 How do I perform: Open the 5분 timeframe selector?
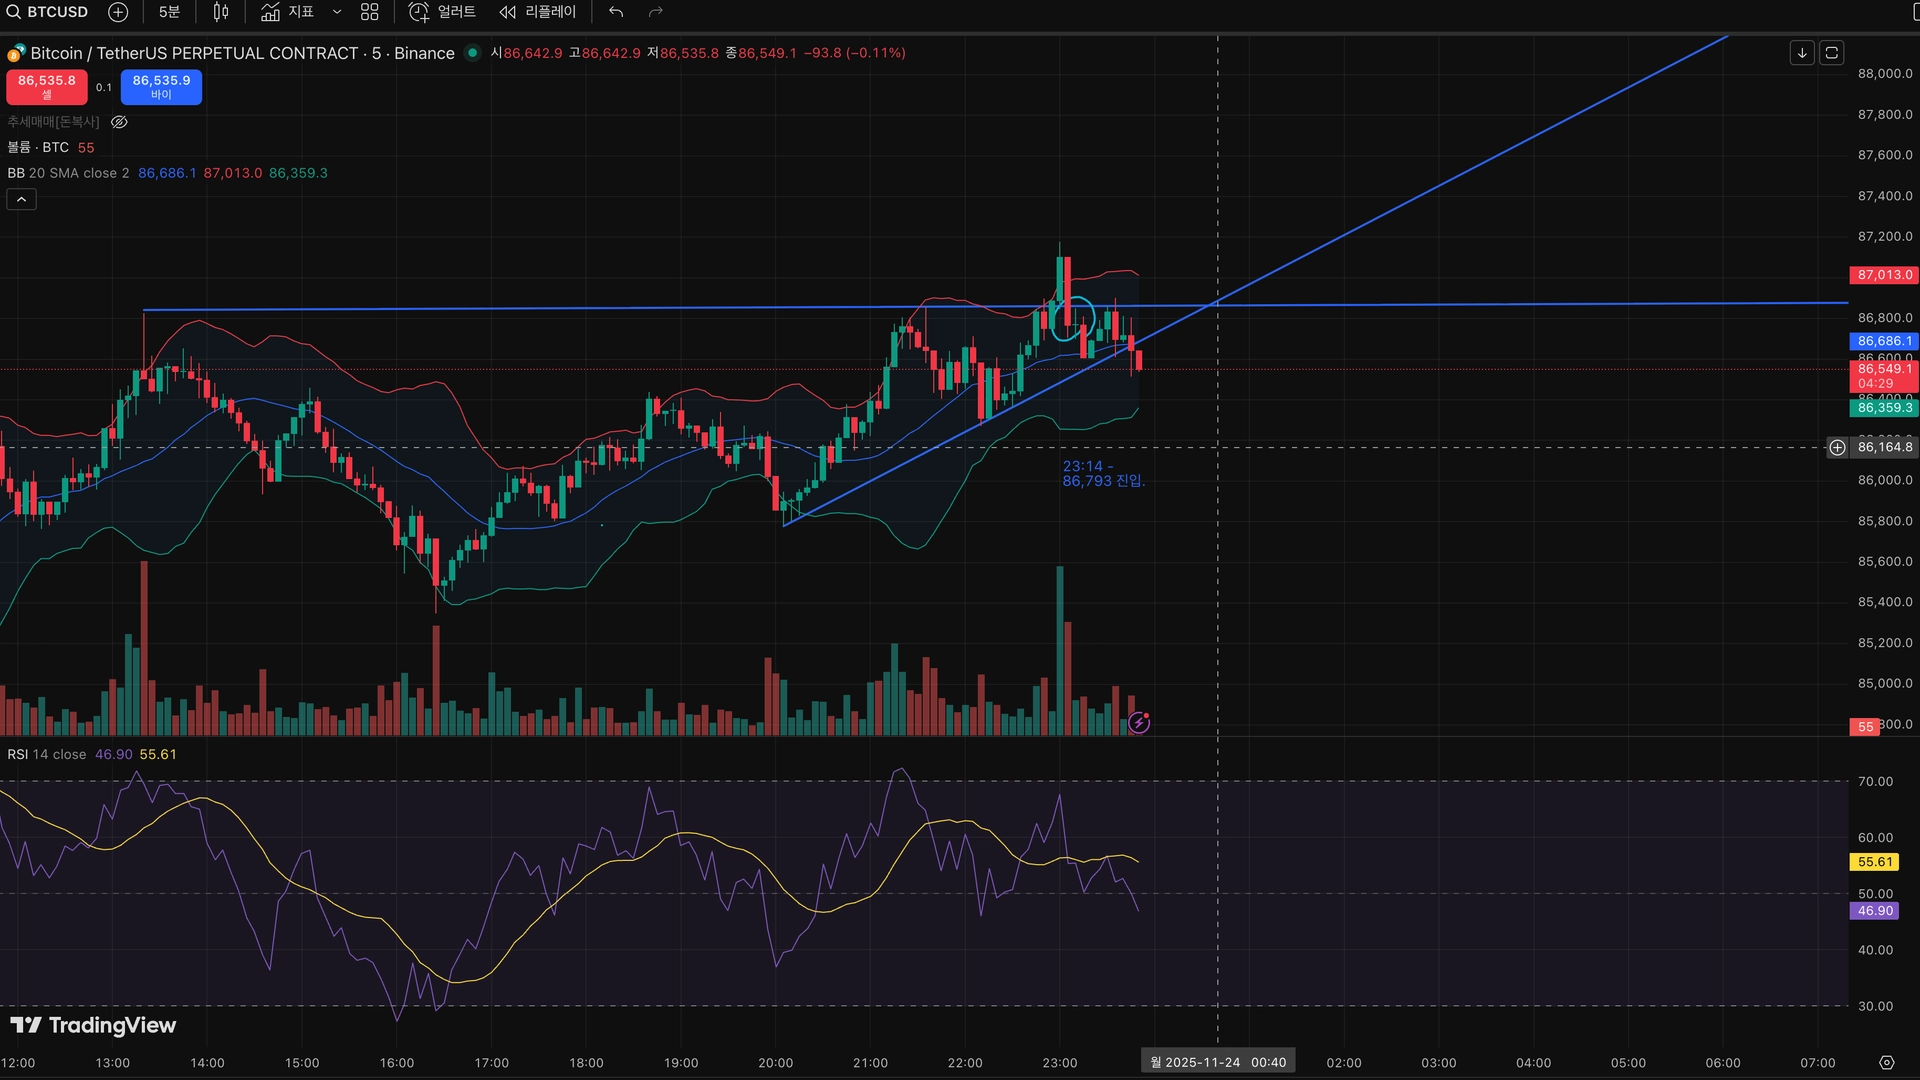tap(169, 12)
